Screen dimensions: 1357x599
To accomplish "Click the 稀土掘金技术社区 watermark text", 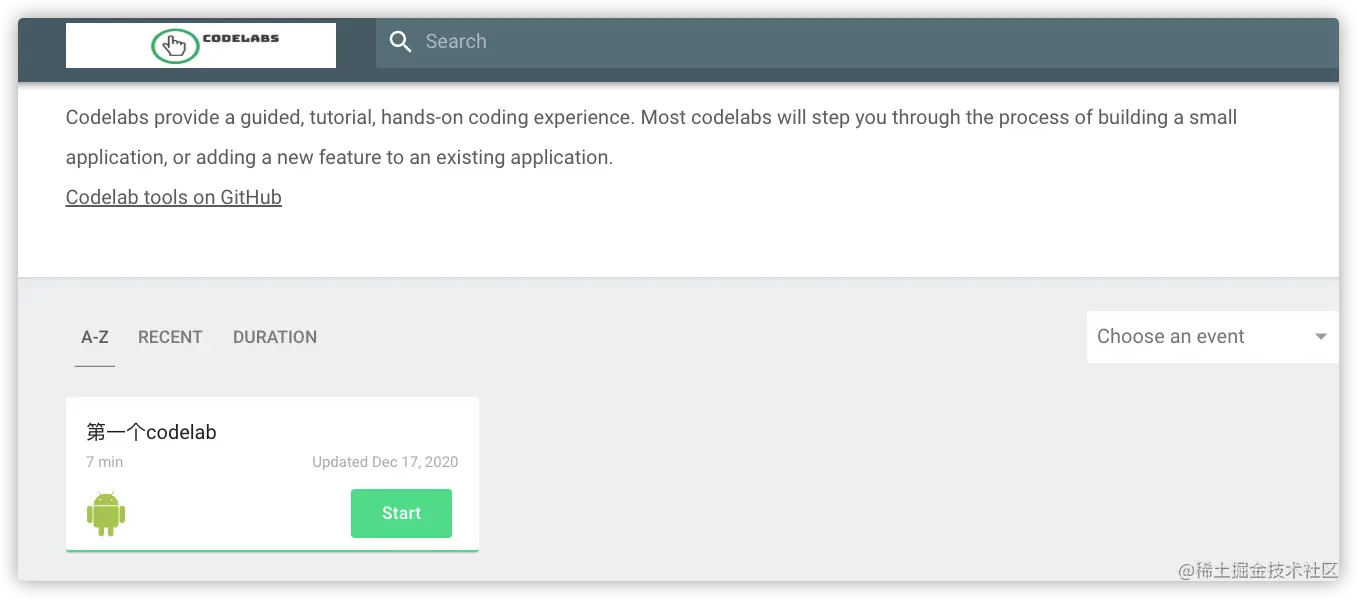I will [x=1257, y=571].
